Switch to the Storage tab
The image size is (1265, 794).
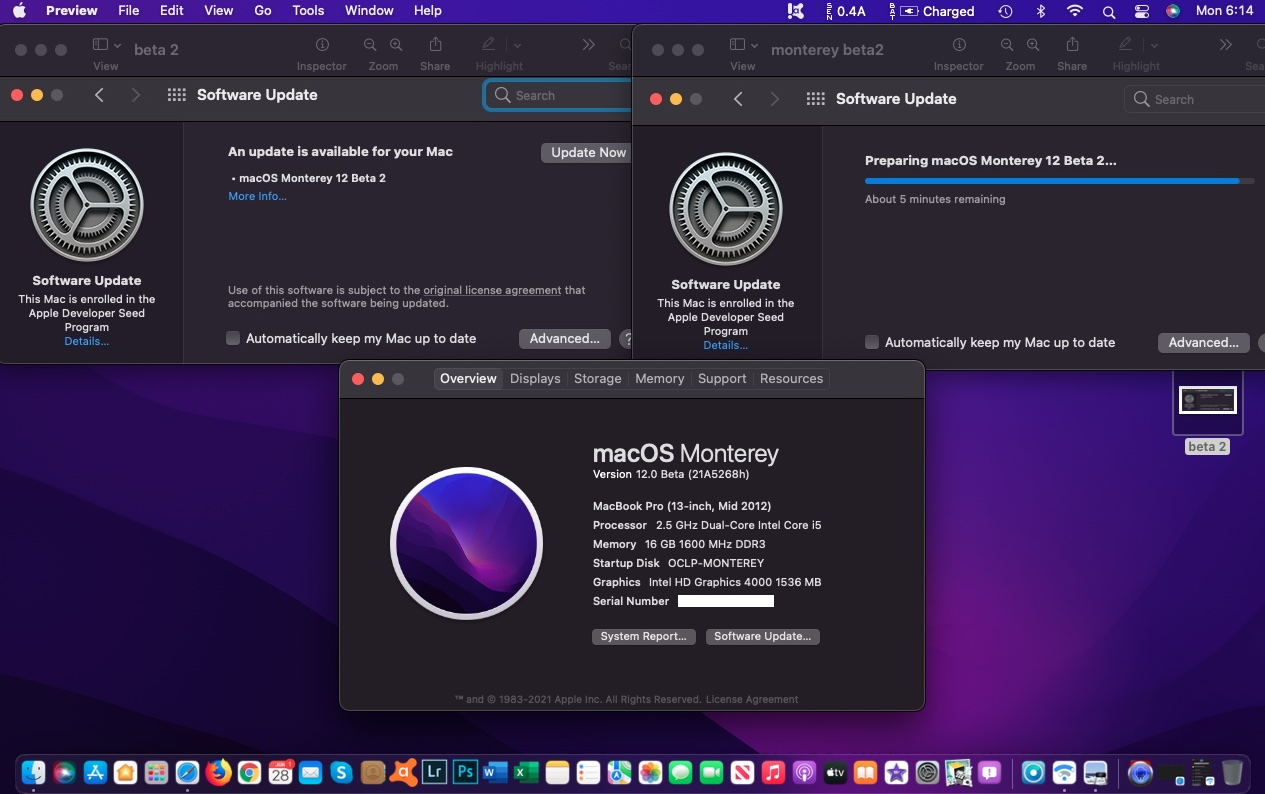coord(598,379)
